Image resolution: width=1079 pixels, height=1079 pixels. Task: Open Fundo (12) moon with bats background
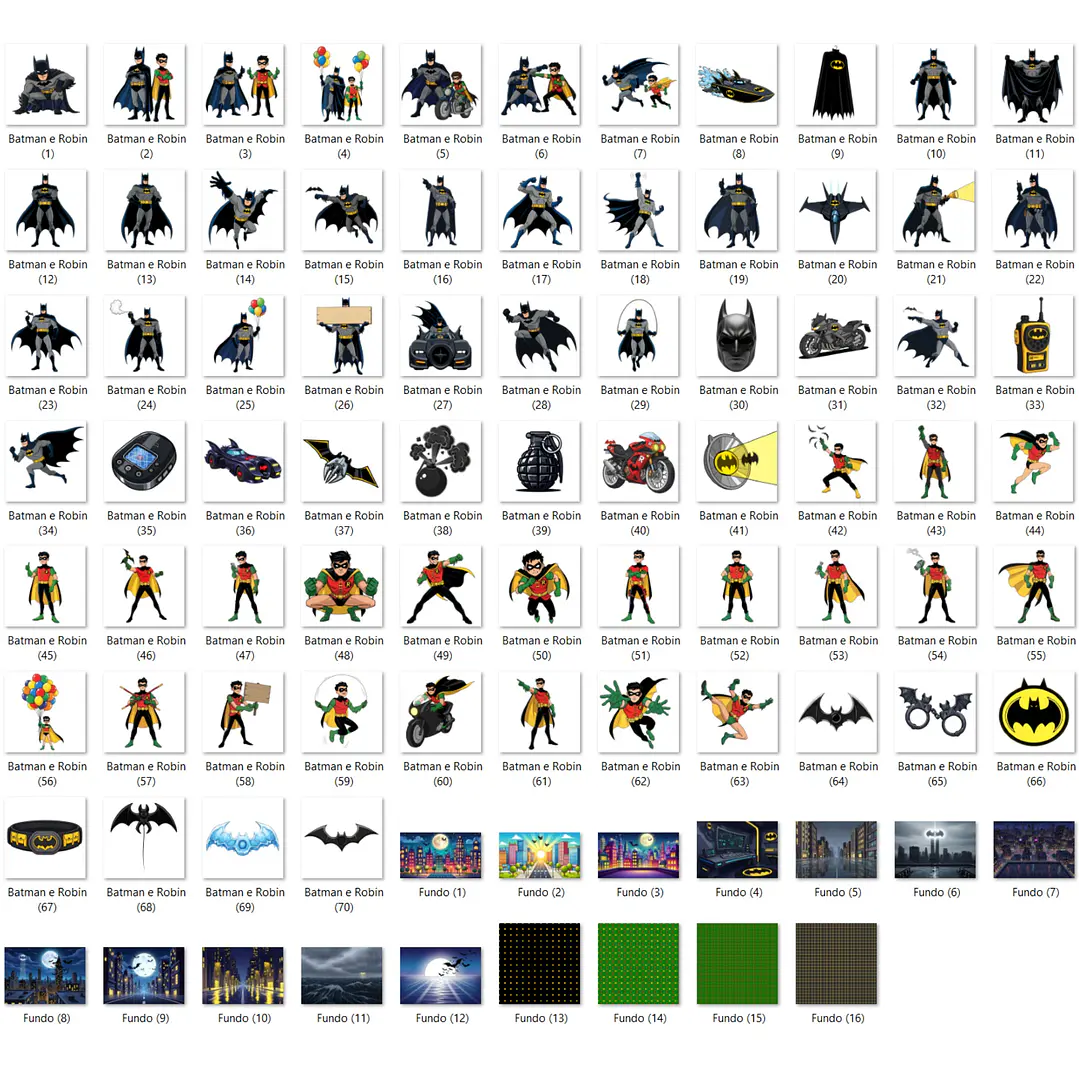441,976
